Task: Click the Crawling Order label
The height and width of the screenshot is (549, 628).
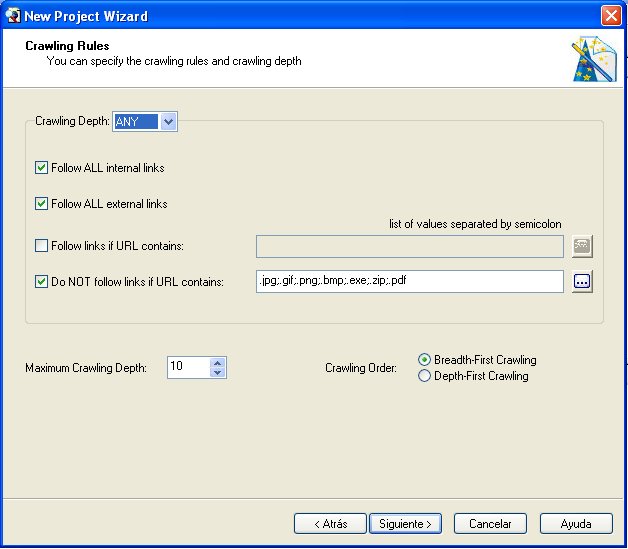Action: click(361, 368)
